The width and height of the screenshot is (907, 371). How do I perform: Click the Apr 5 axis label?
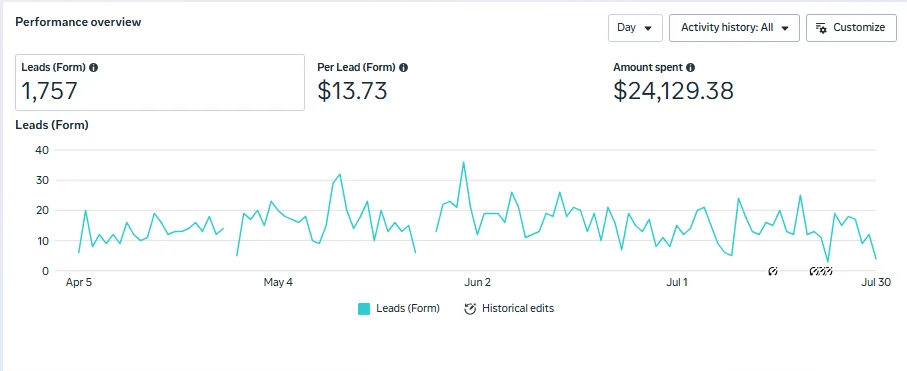pos(79,282)
